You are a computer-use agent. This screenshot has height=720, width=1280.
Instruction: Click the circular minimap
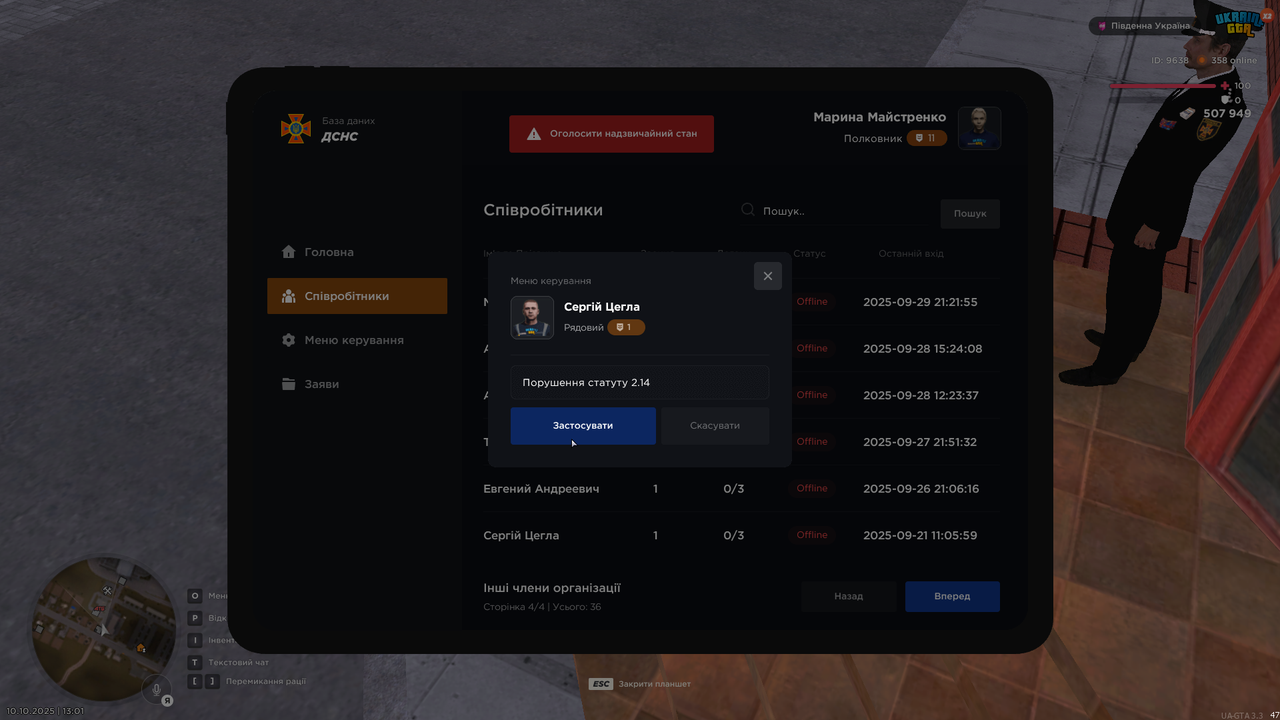103,629
